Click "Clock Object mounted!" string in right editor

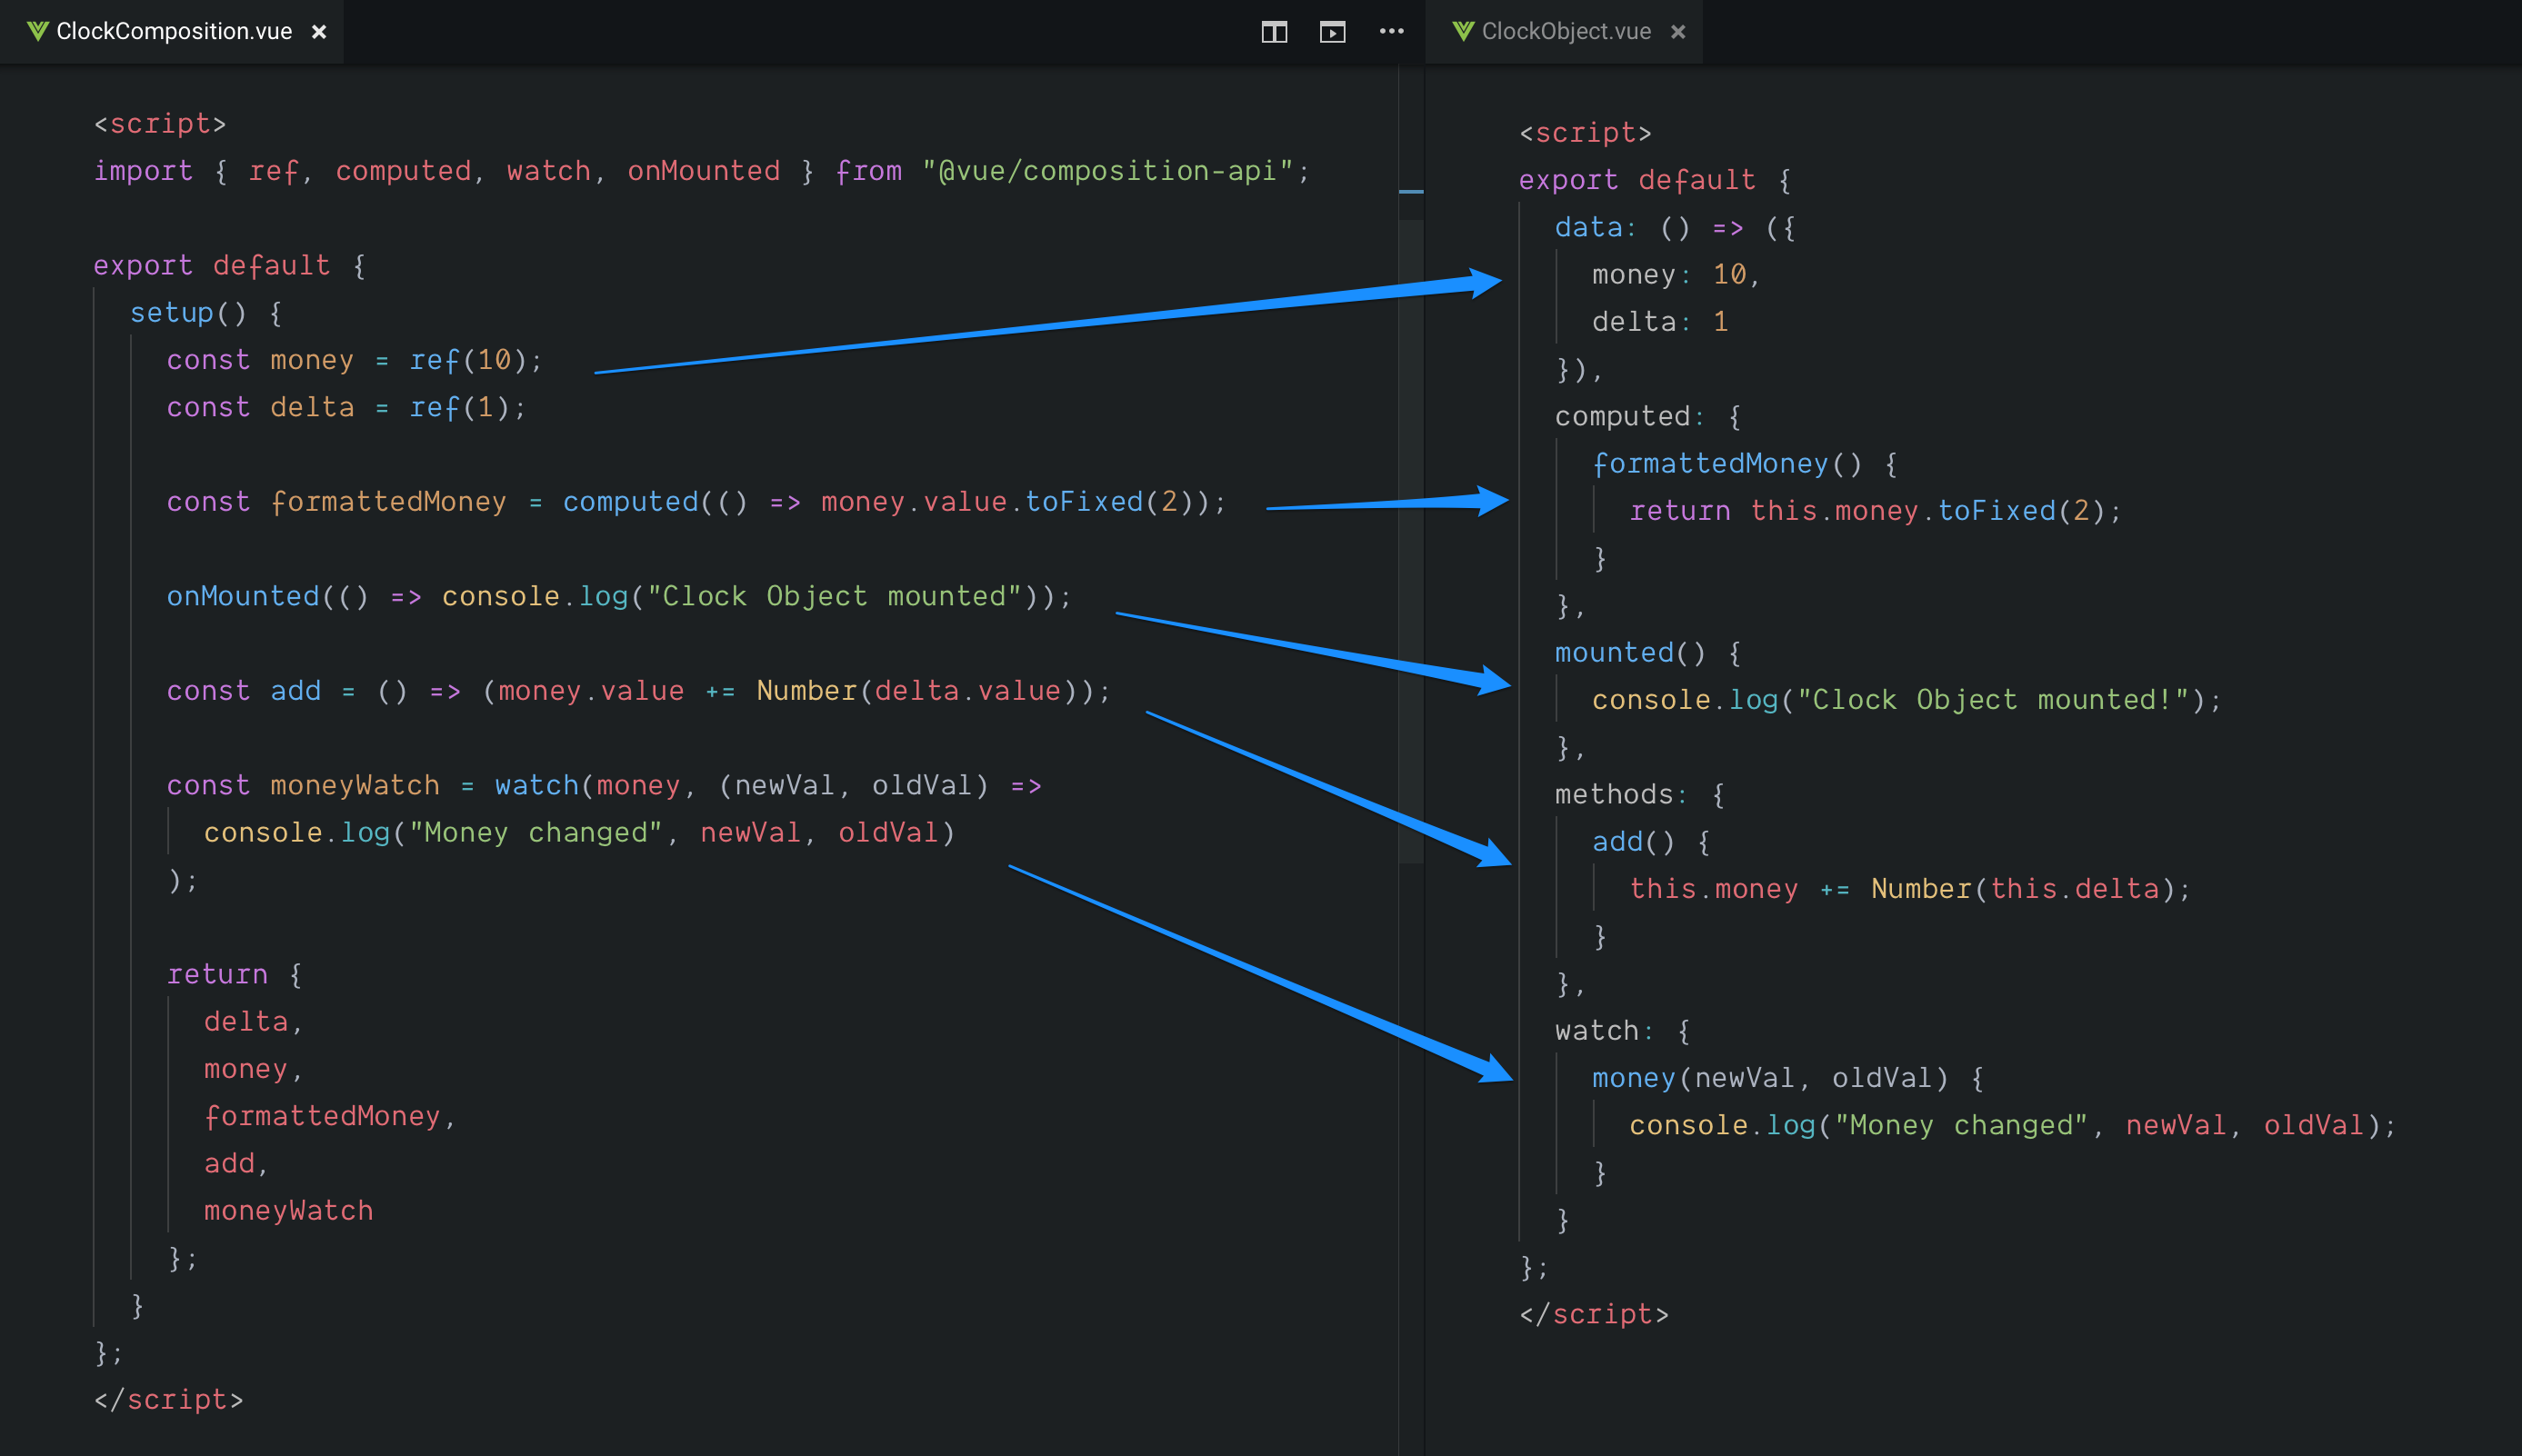point(1994,700)
